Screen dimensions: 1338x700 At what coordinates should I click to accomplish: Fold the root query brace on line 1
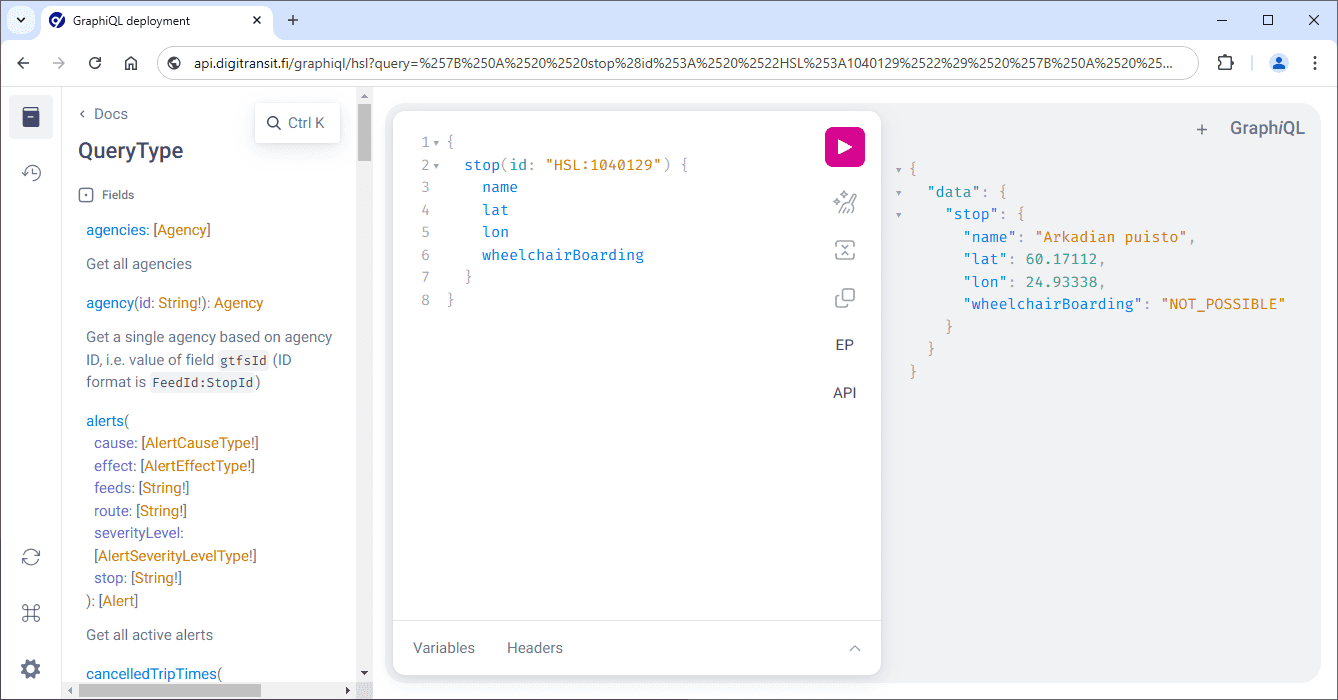pyautogui.click(x=436, y=142)
